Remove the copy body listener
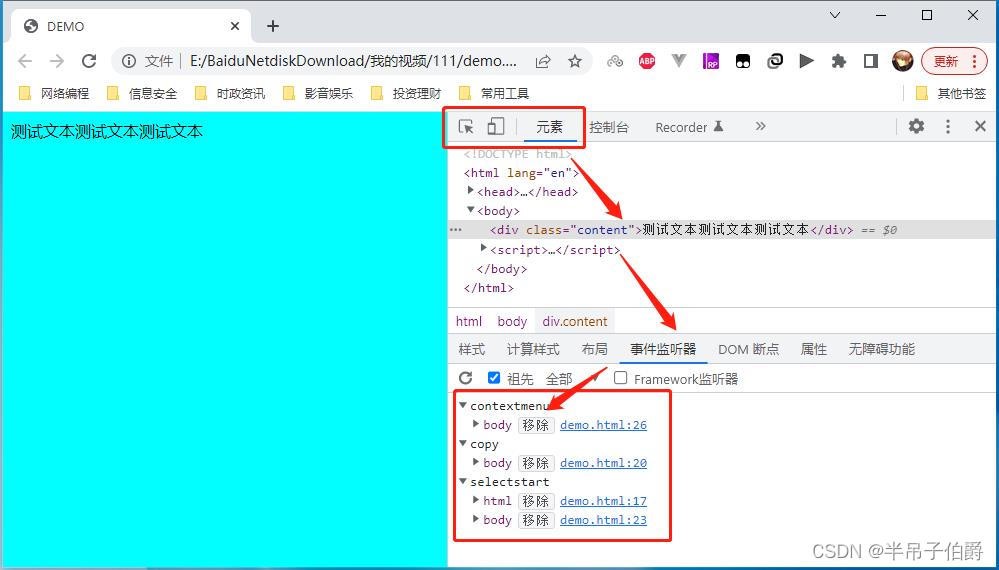 tap(536, 463)
